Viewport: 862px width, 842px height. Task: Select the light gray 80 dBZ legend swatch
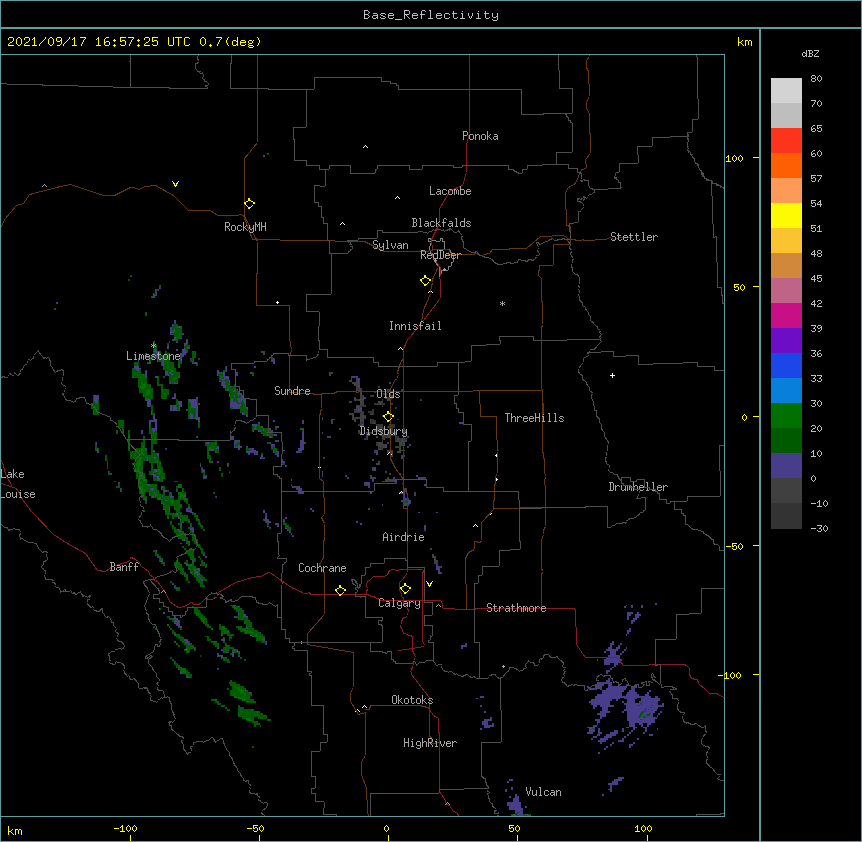tap(786, 91)
